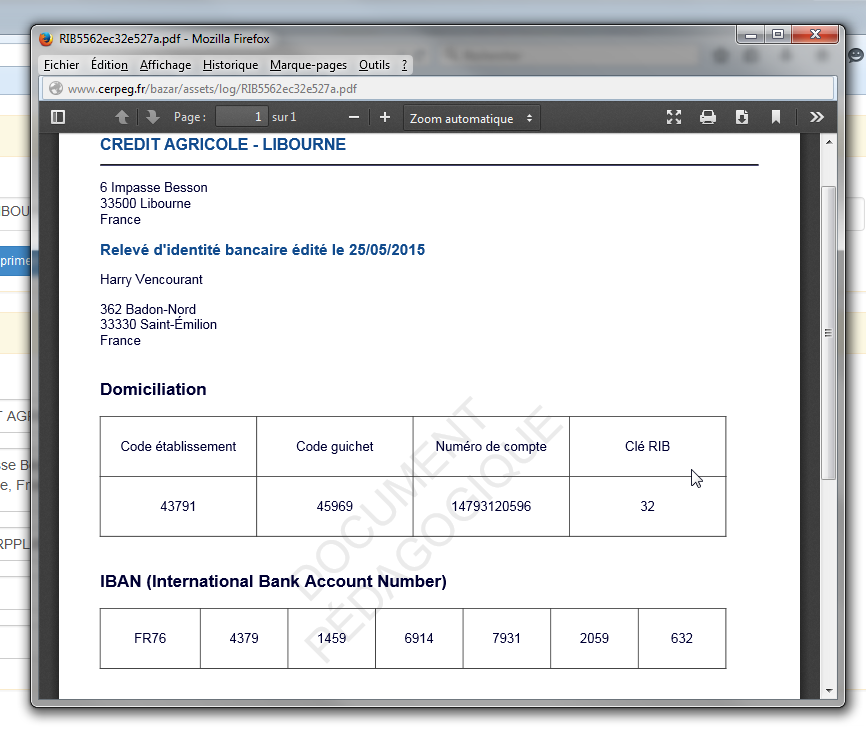The height and width of the screenshot is (750, 866).
Task: Open the current view bookmark
Action: tap(776, 117)
